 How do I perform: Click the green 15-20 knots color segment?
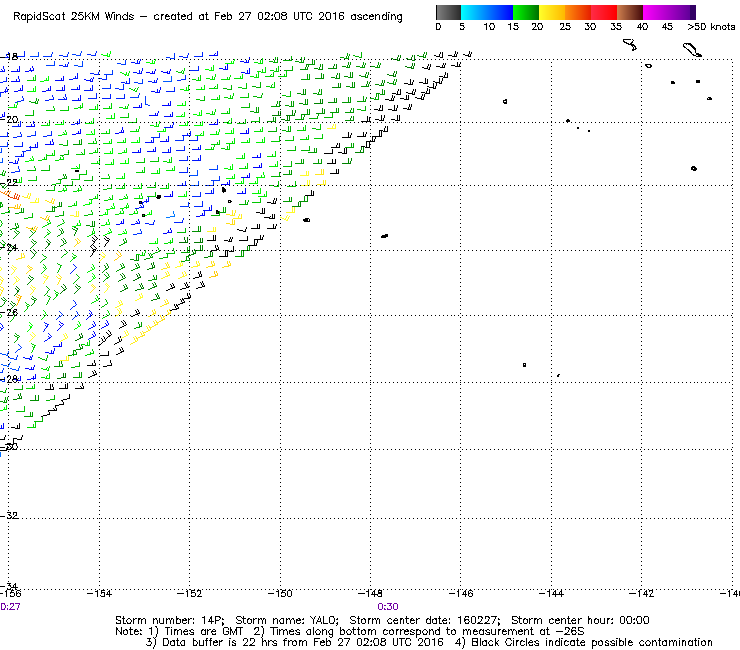526,12
